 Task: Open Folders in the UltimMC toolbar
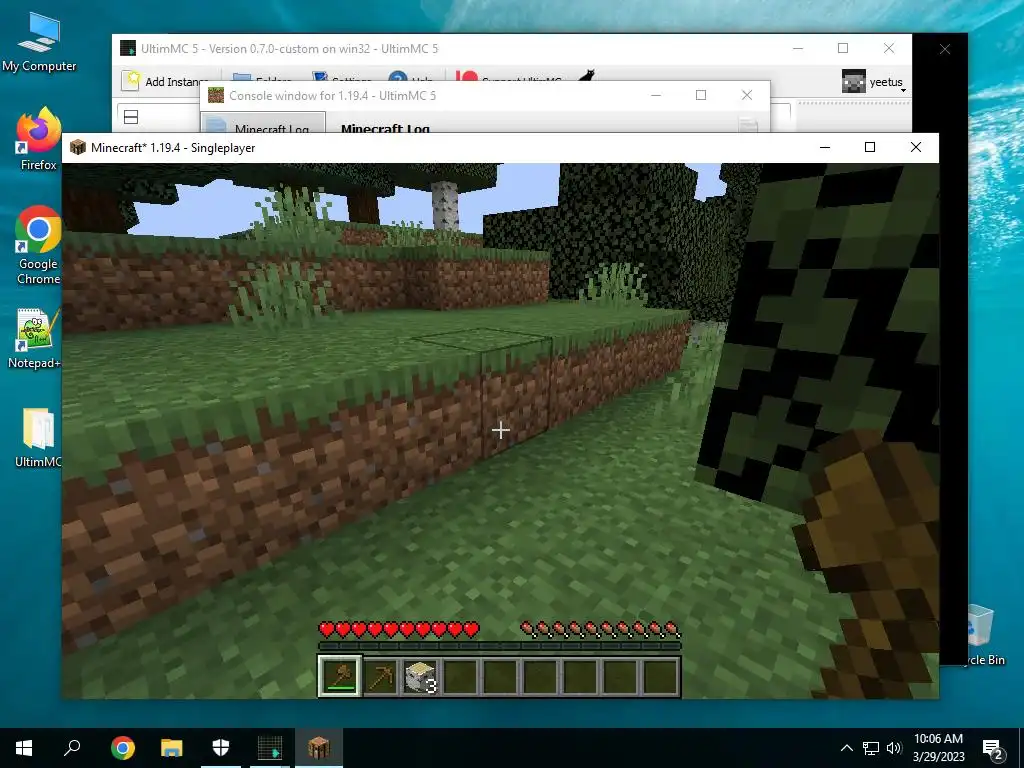coord(260,79)
